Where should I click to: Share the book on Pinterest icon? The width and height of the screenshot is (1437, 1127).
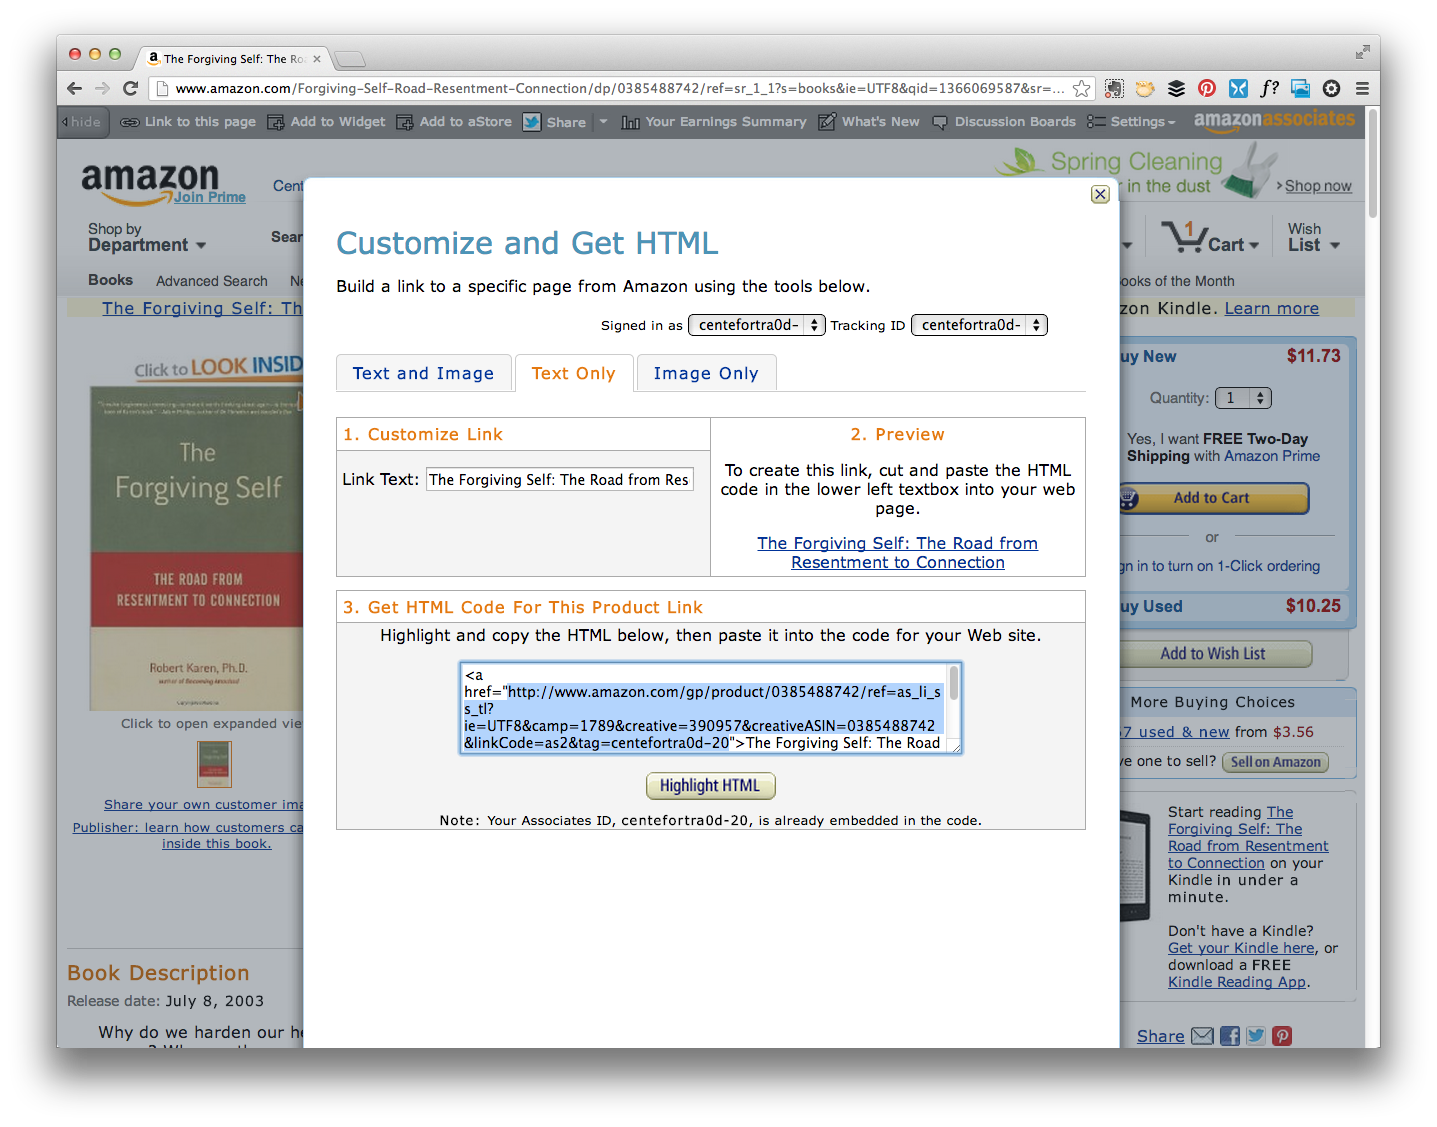click(x=1282, y=1036)
